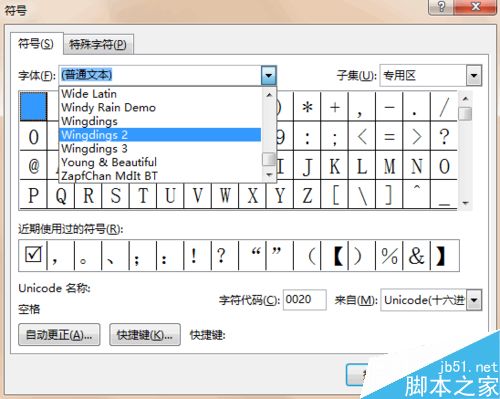Select the slash / symbol
Viewport: 500px width, 399px height.
[444, 107]
